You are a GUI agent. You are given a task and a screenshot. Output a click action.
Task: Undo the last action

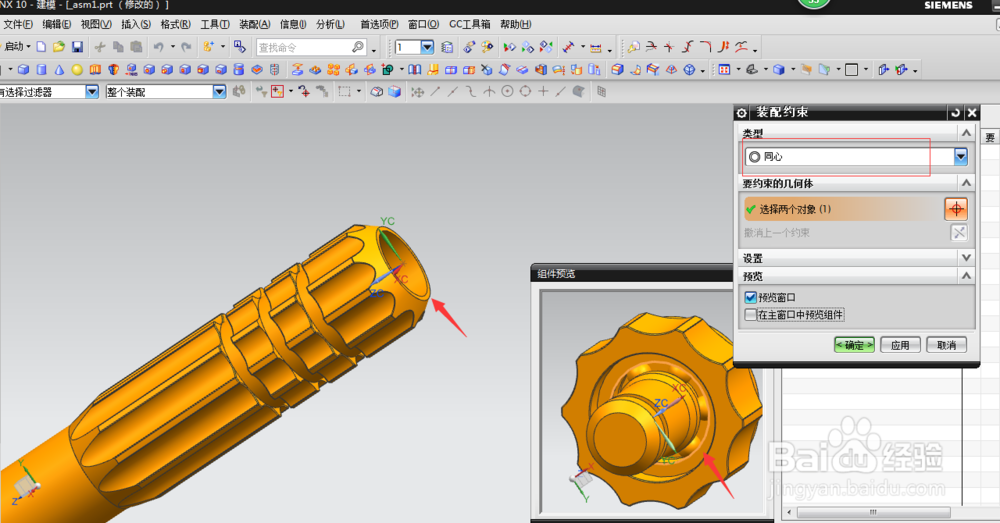pyautogui.click(x=158, y=47)
